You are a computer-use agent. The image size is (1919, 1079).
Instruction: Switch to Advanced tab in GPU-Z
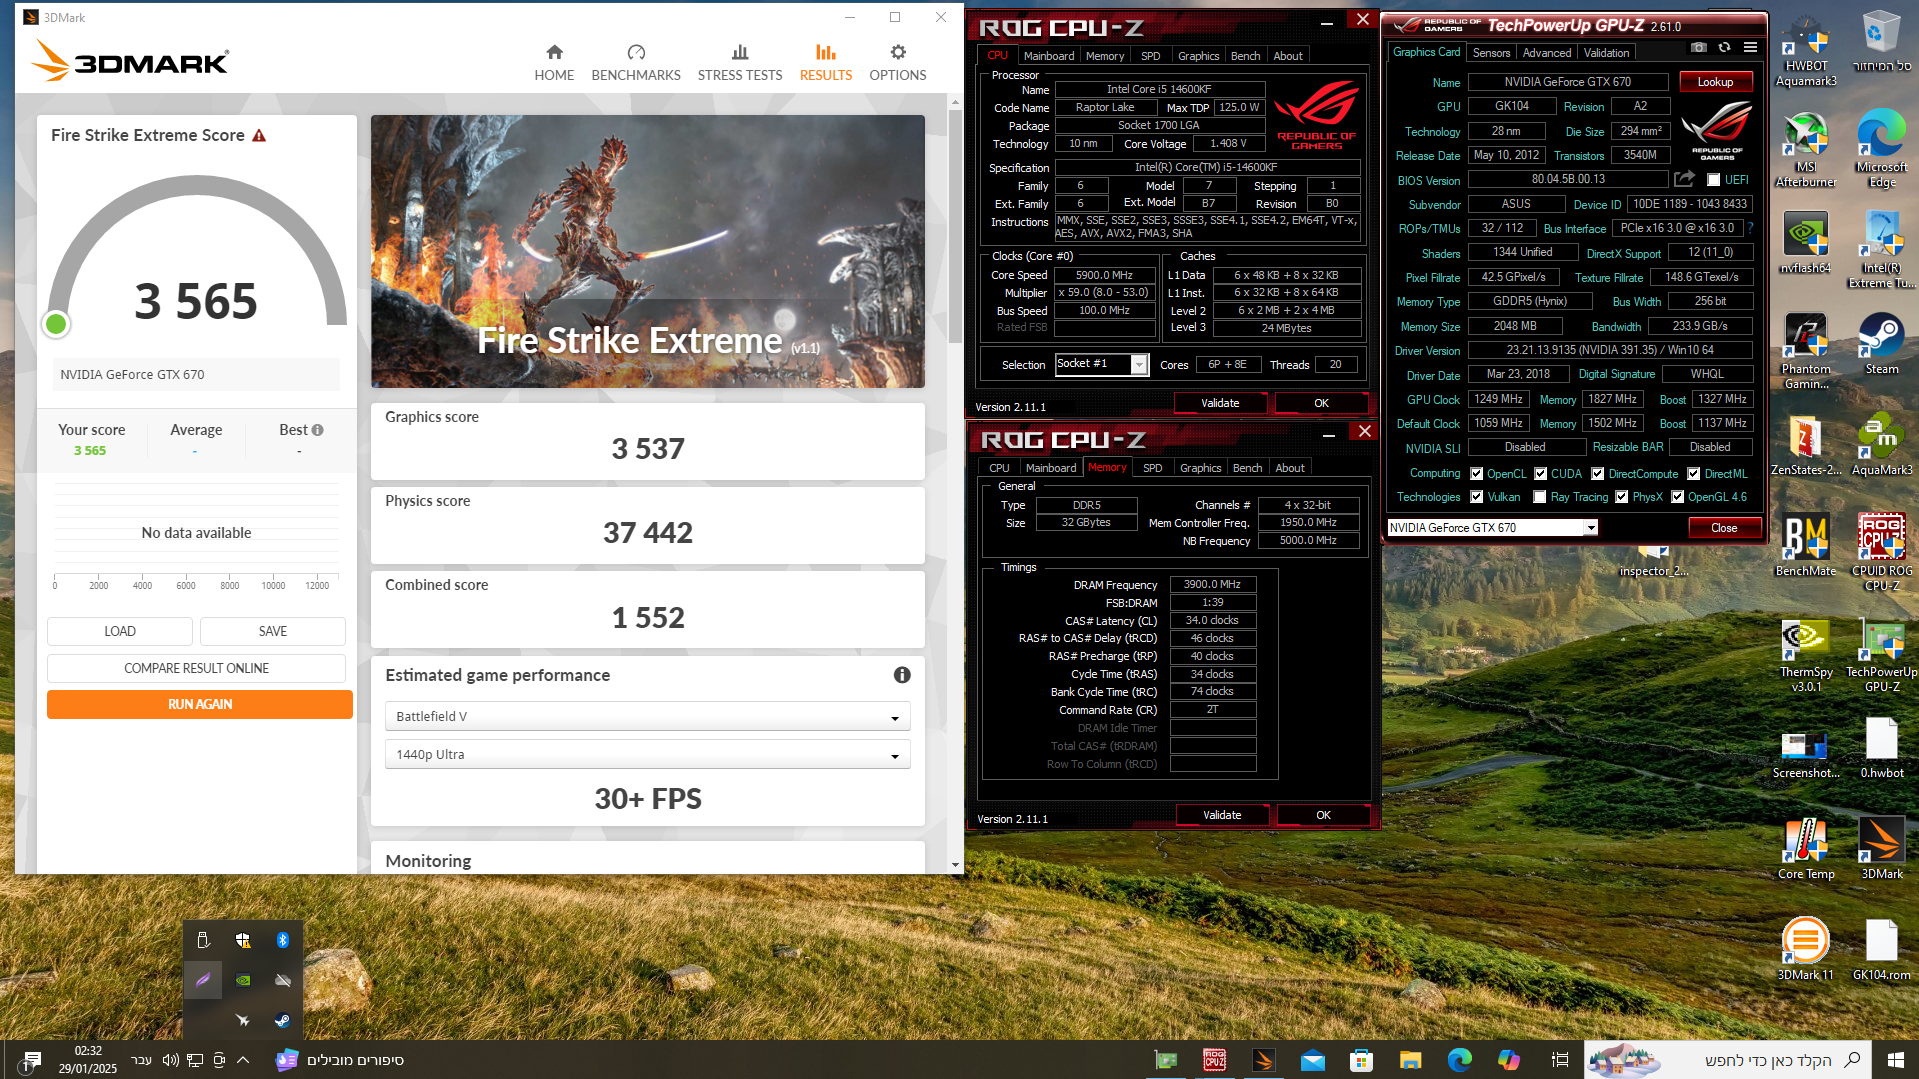coord(1547,53)
